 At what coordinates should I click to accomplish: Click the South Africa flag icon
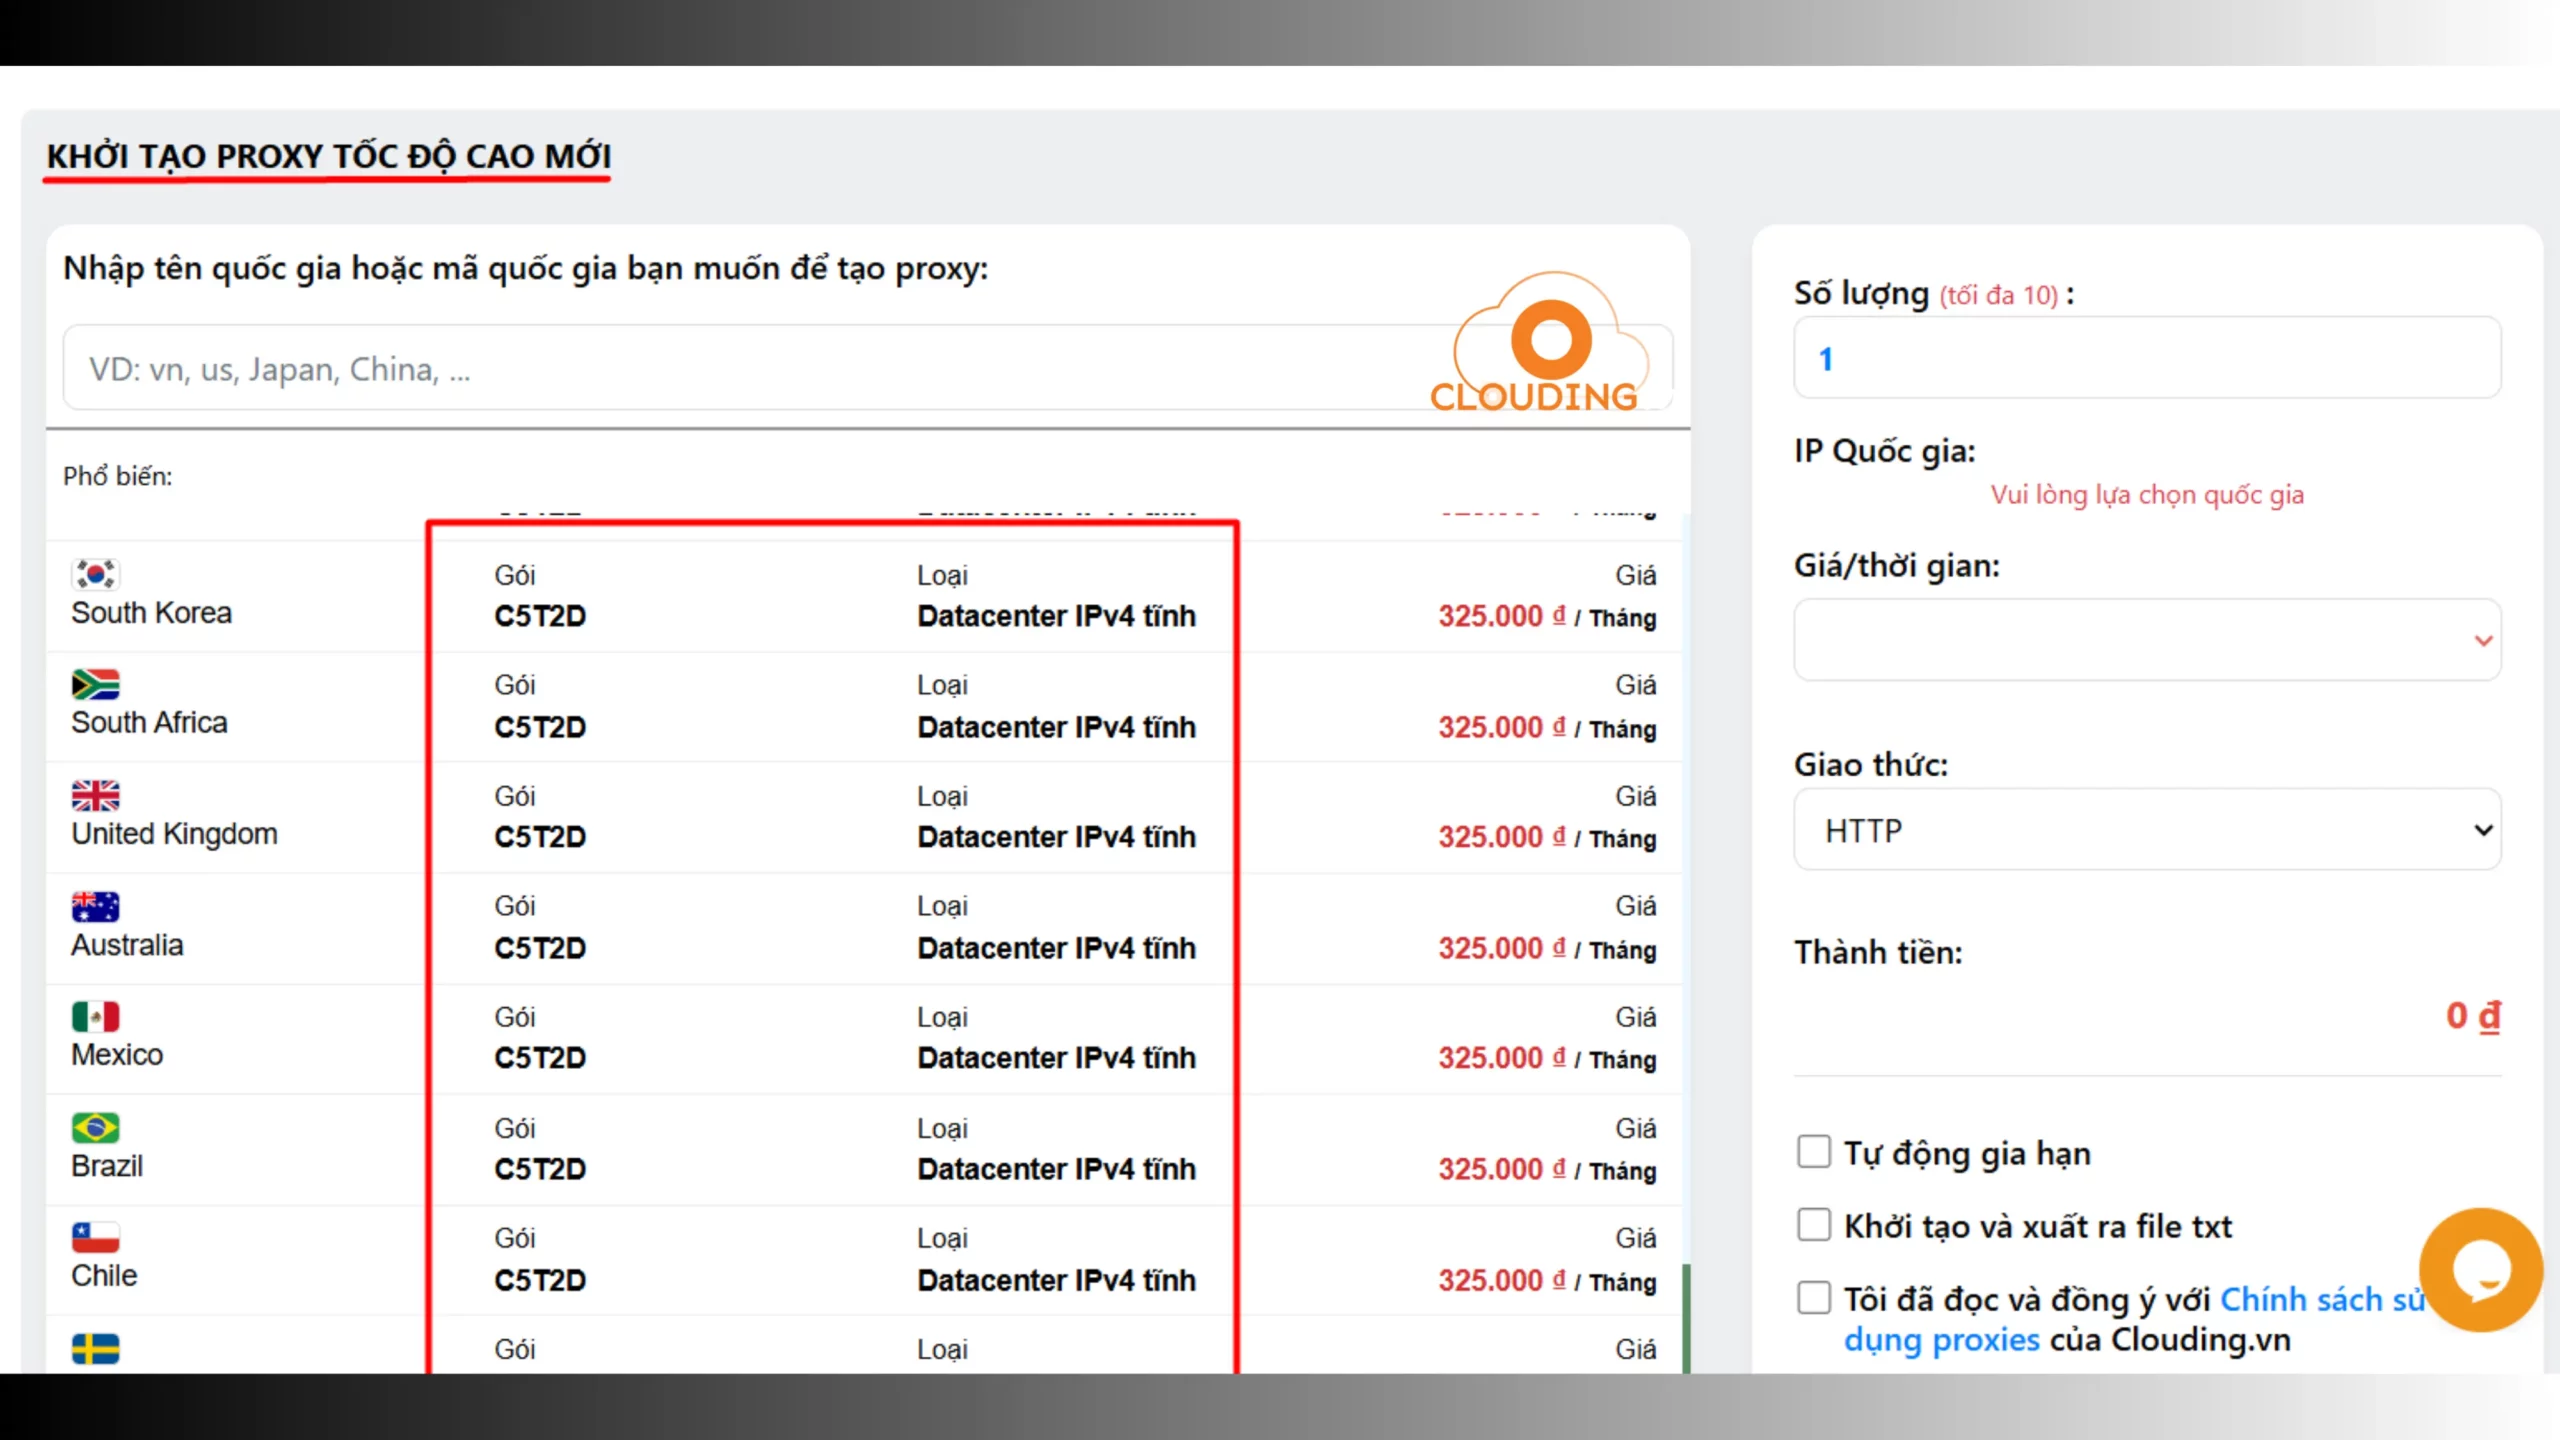[x=95, y=684]
